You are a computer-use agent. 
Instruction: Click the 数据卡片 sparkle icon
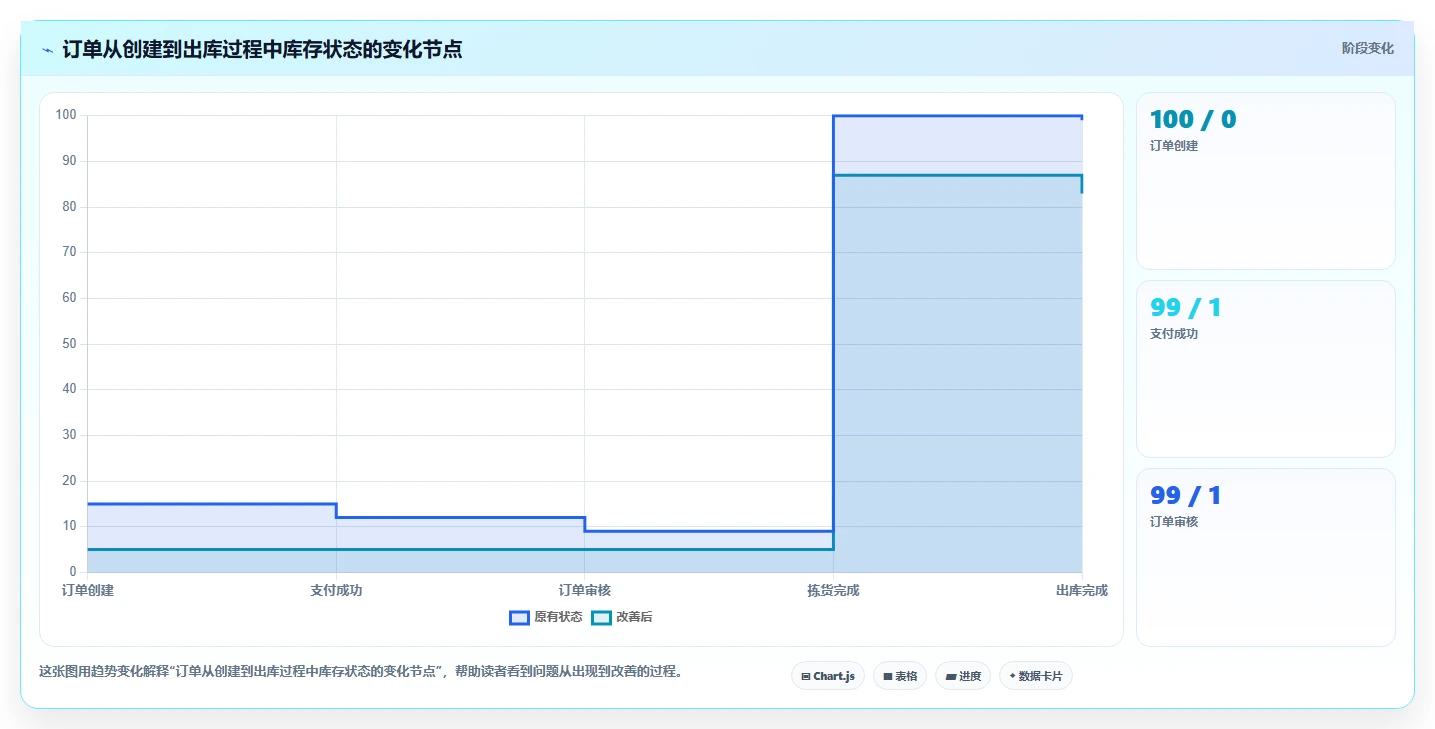click(x=1012, y=676)
